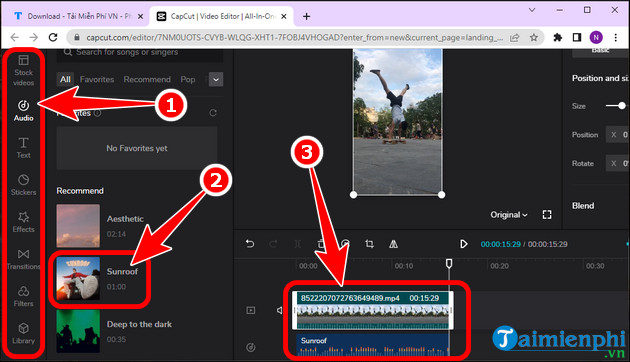Toggle browser side panel

tap(577, 37)
